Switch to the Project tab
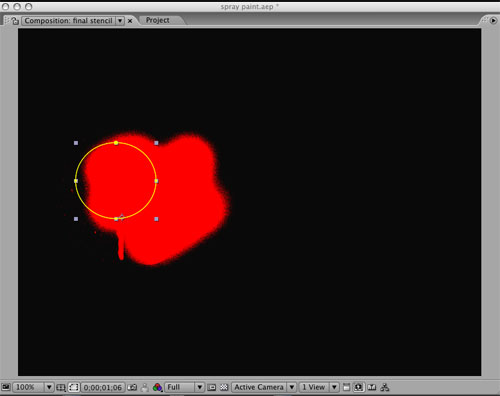 pyautogui.click(x=157, y=20)
